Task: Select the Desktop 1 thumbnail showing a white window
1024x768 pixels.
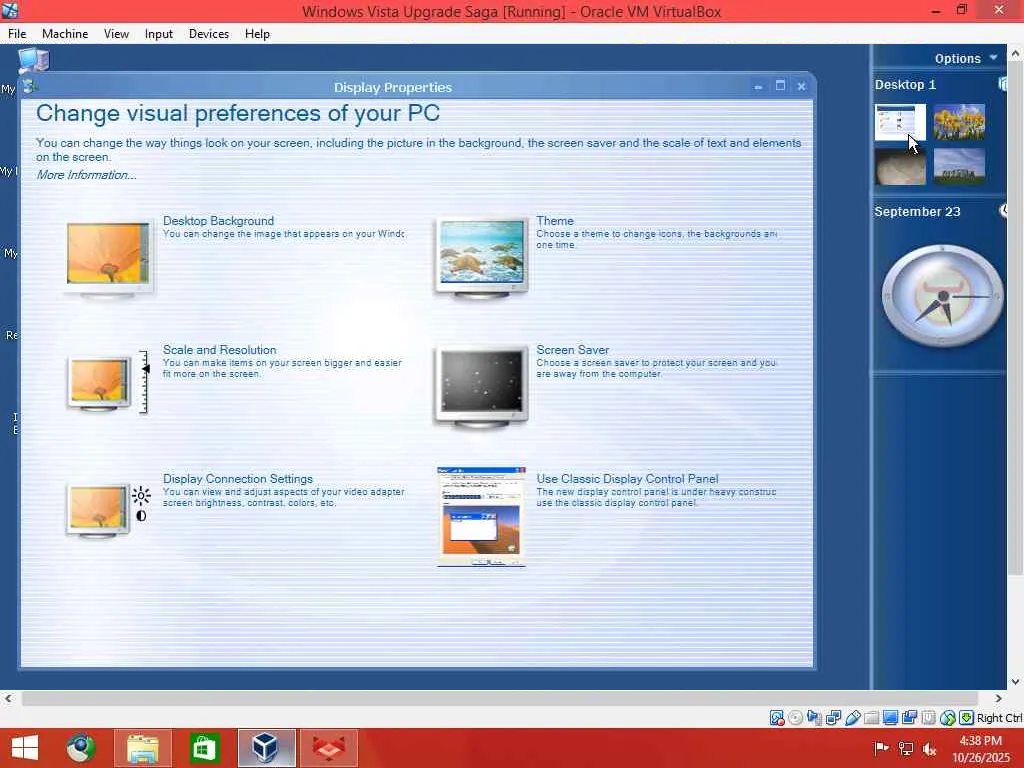Action: click(900, 121)
